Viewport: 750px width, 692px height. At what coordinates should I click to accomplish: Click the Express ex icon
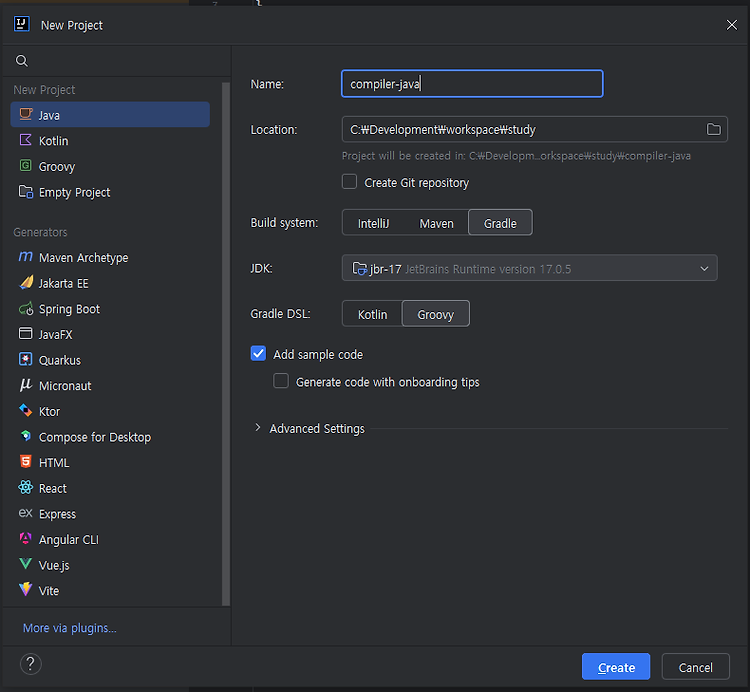pyautogui.click(x=25, y=513)
